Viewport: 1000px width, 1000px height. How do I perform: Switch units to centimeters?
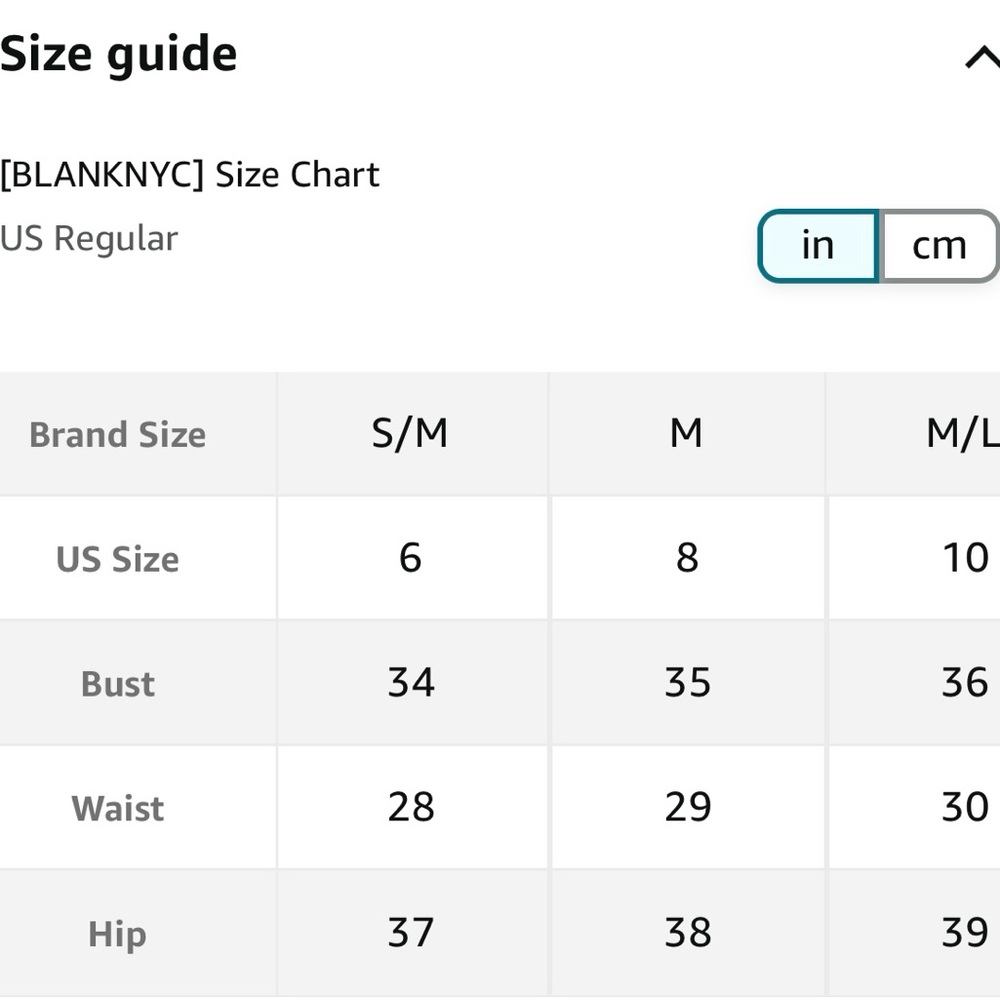tap(939, 246)
